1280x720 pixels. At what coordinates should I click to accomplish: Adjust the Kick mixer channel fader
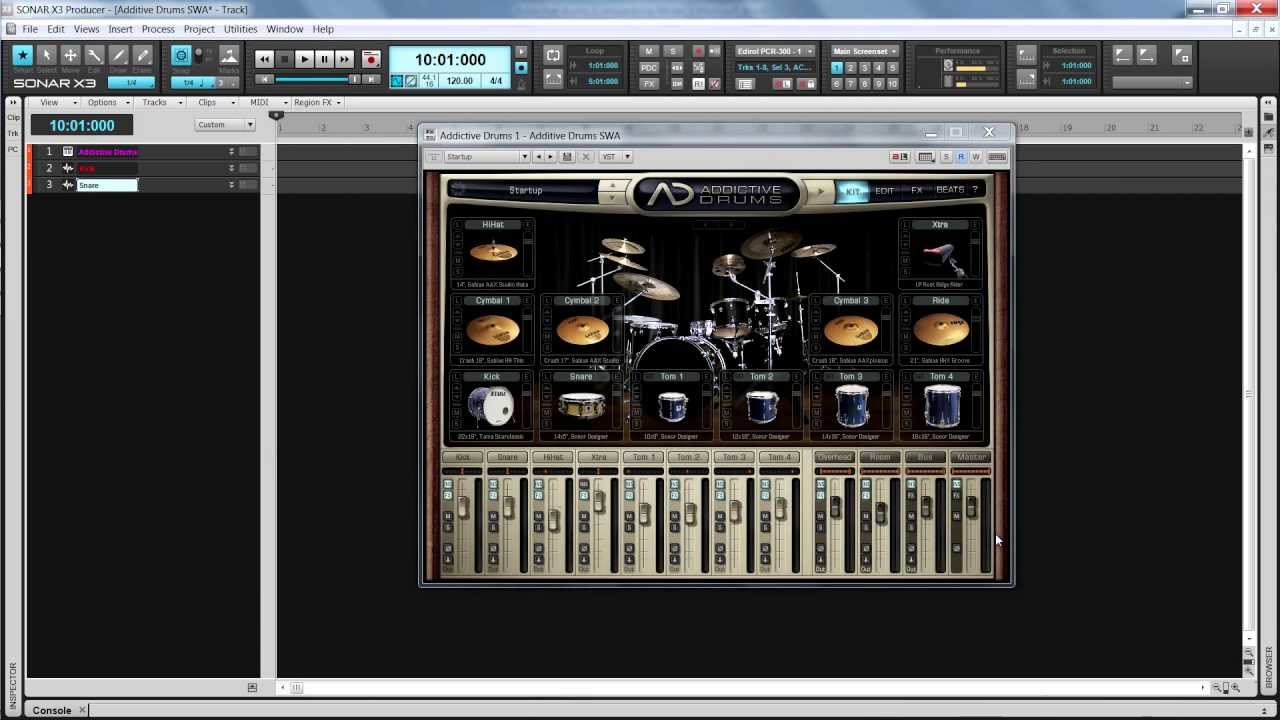[x=463, y=508]
